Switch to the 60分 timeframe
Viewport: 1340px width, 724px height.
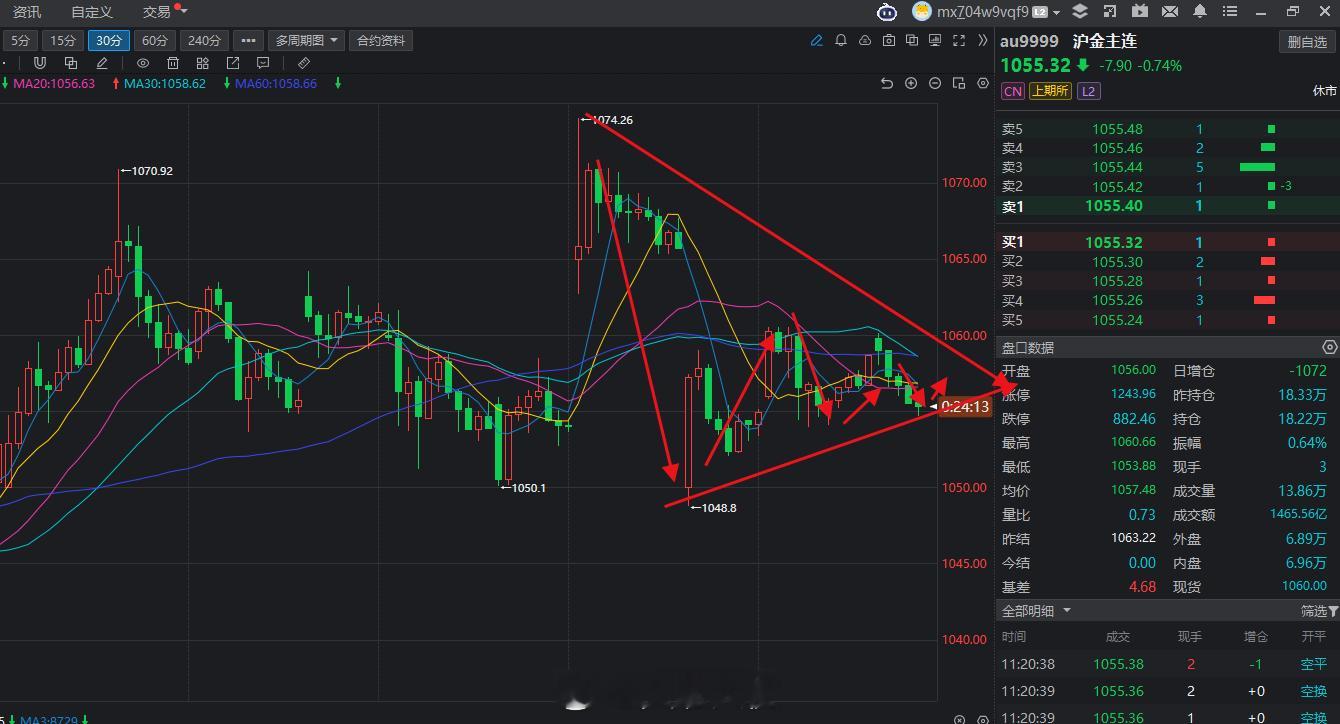coord(155,41)
